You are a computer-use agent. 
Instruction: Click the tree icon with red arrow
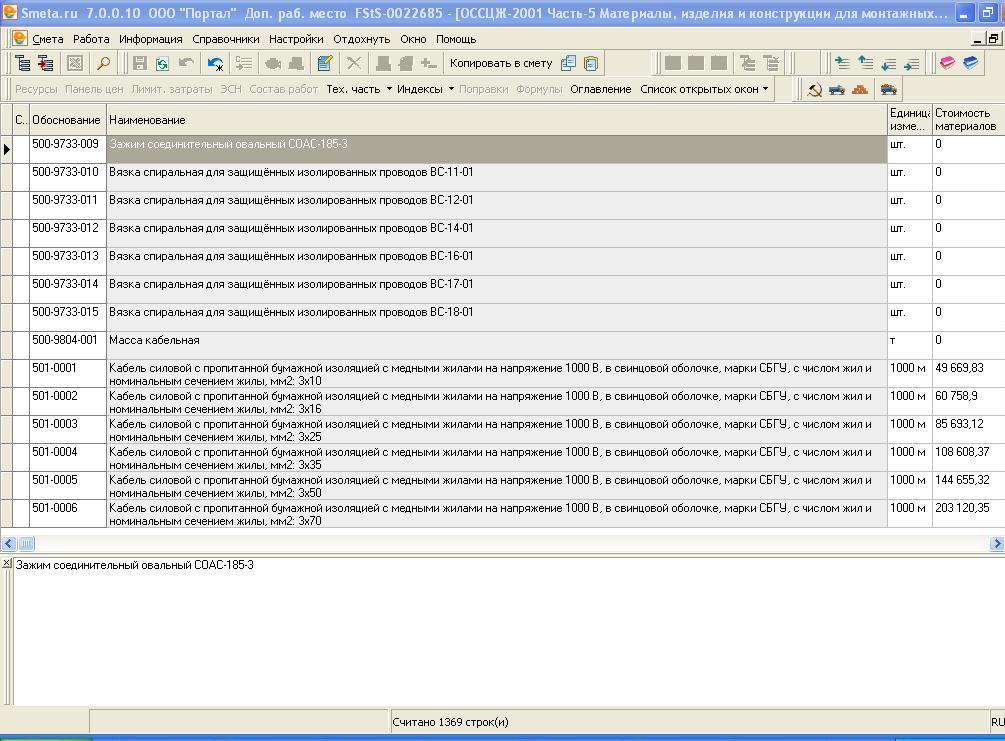46,63
